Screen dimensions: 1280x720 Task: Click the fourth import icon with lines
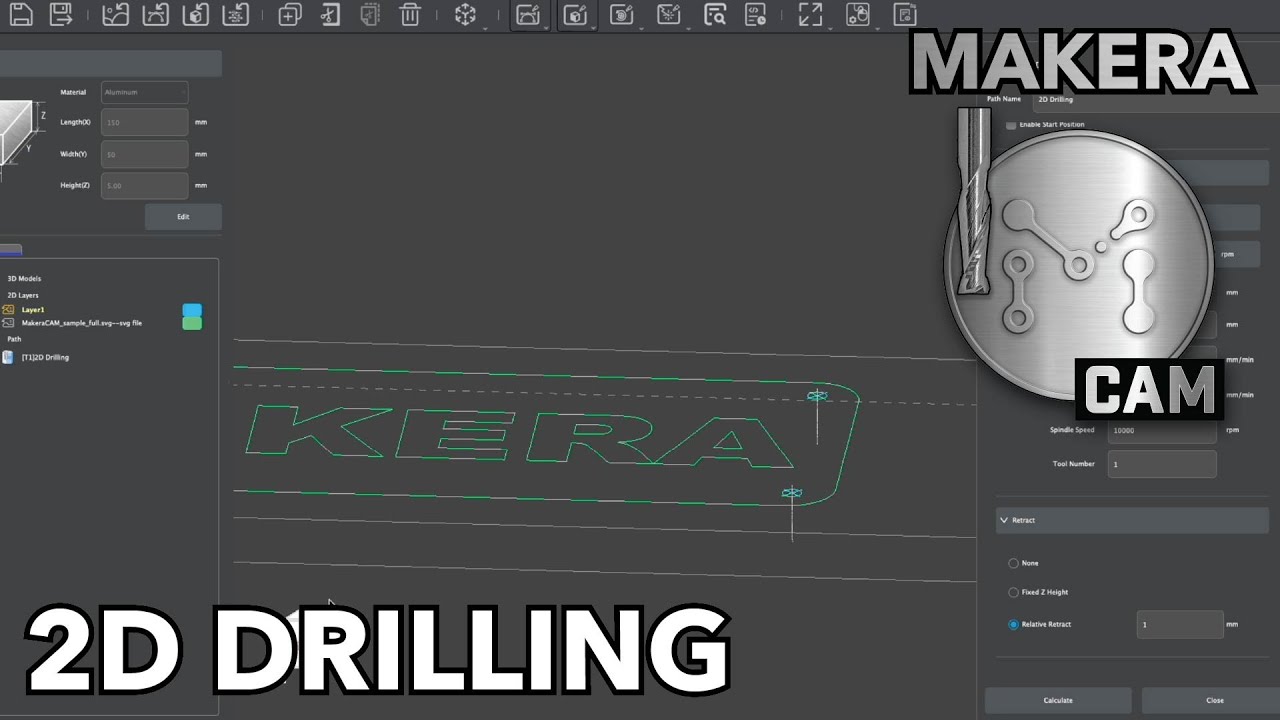pyautogui.click(x=235, y=14)
